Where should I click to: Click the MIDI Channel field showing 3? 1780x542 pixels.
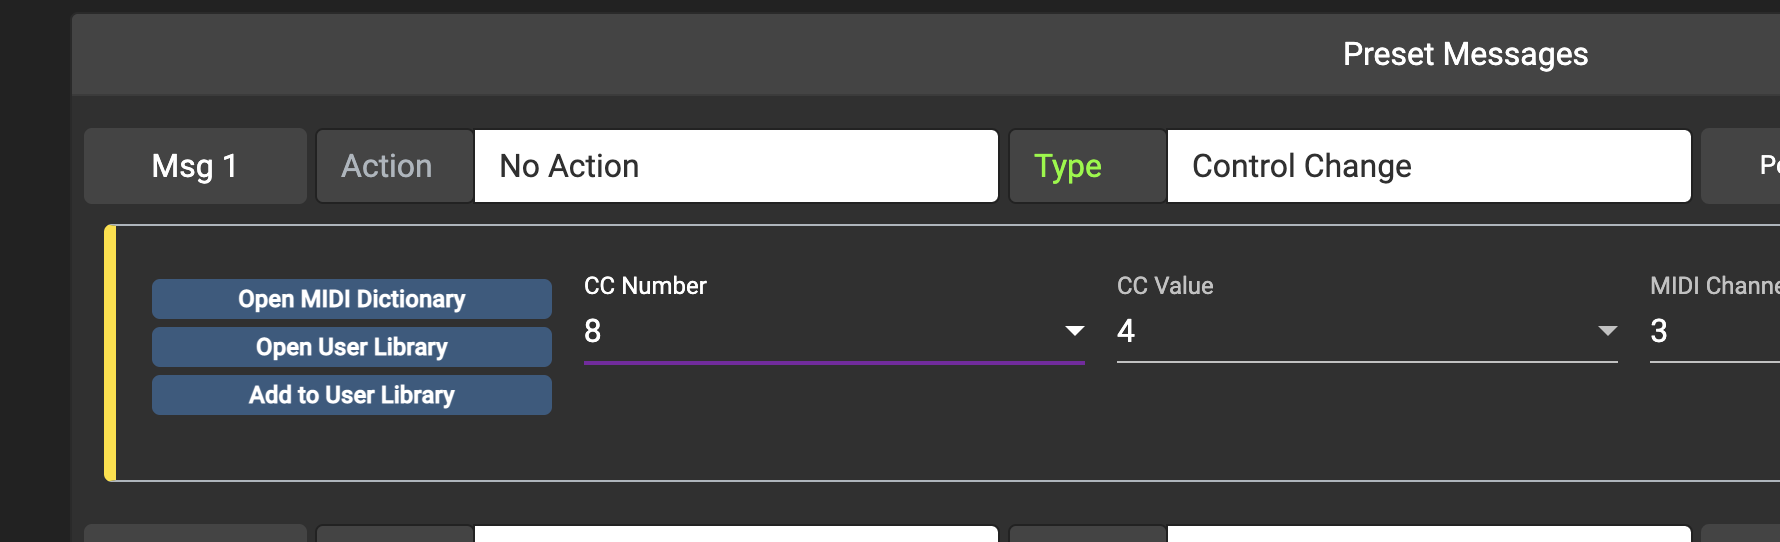[1710, 331]
